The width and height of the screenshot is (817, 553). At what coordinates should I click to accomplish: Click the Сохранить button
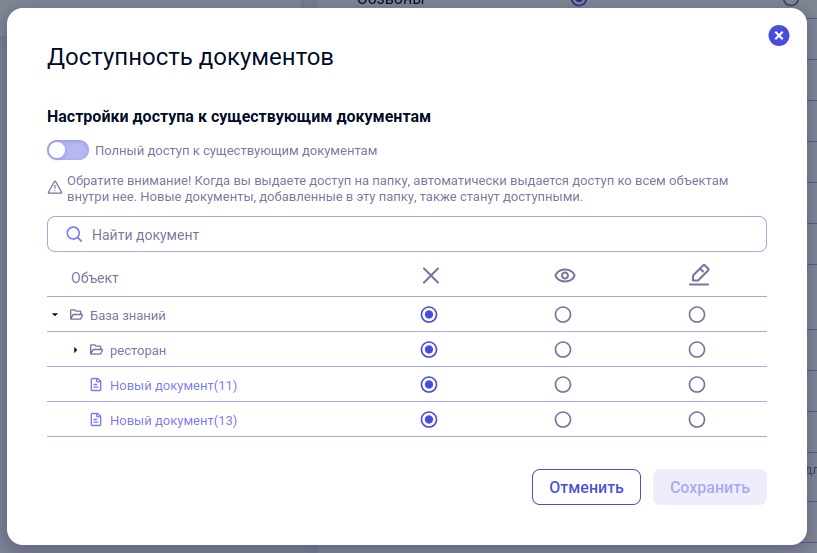click(x=710, y=487)
